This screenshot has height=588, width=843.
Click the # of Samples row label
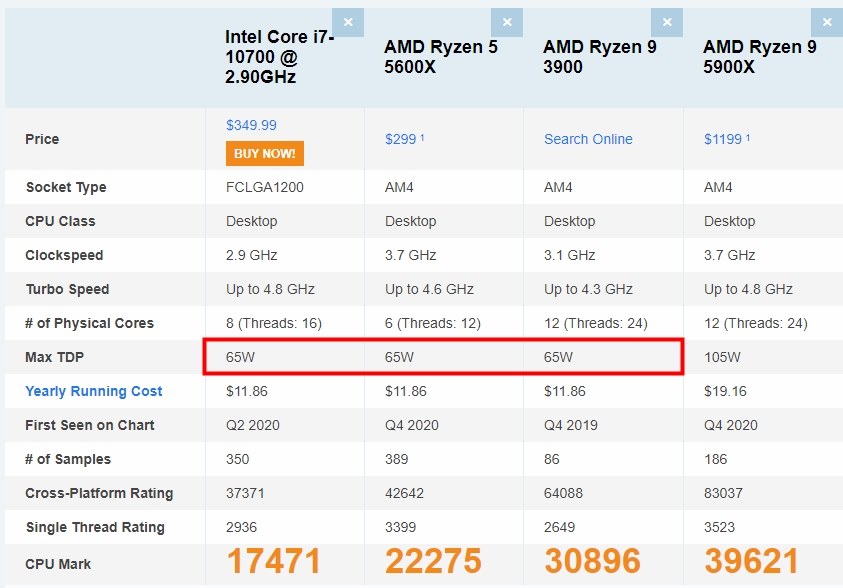[x=68, y=459]
